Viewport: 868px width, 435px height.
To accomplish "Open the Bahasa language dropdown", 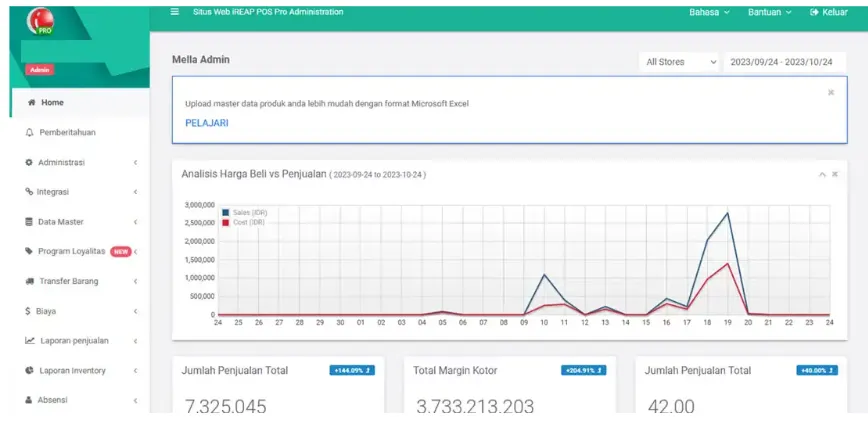I will point(709,12).
